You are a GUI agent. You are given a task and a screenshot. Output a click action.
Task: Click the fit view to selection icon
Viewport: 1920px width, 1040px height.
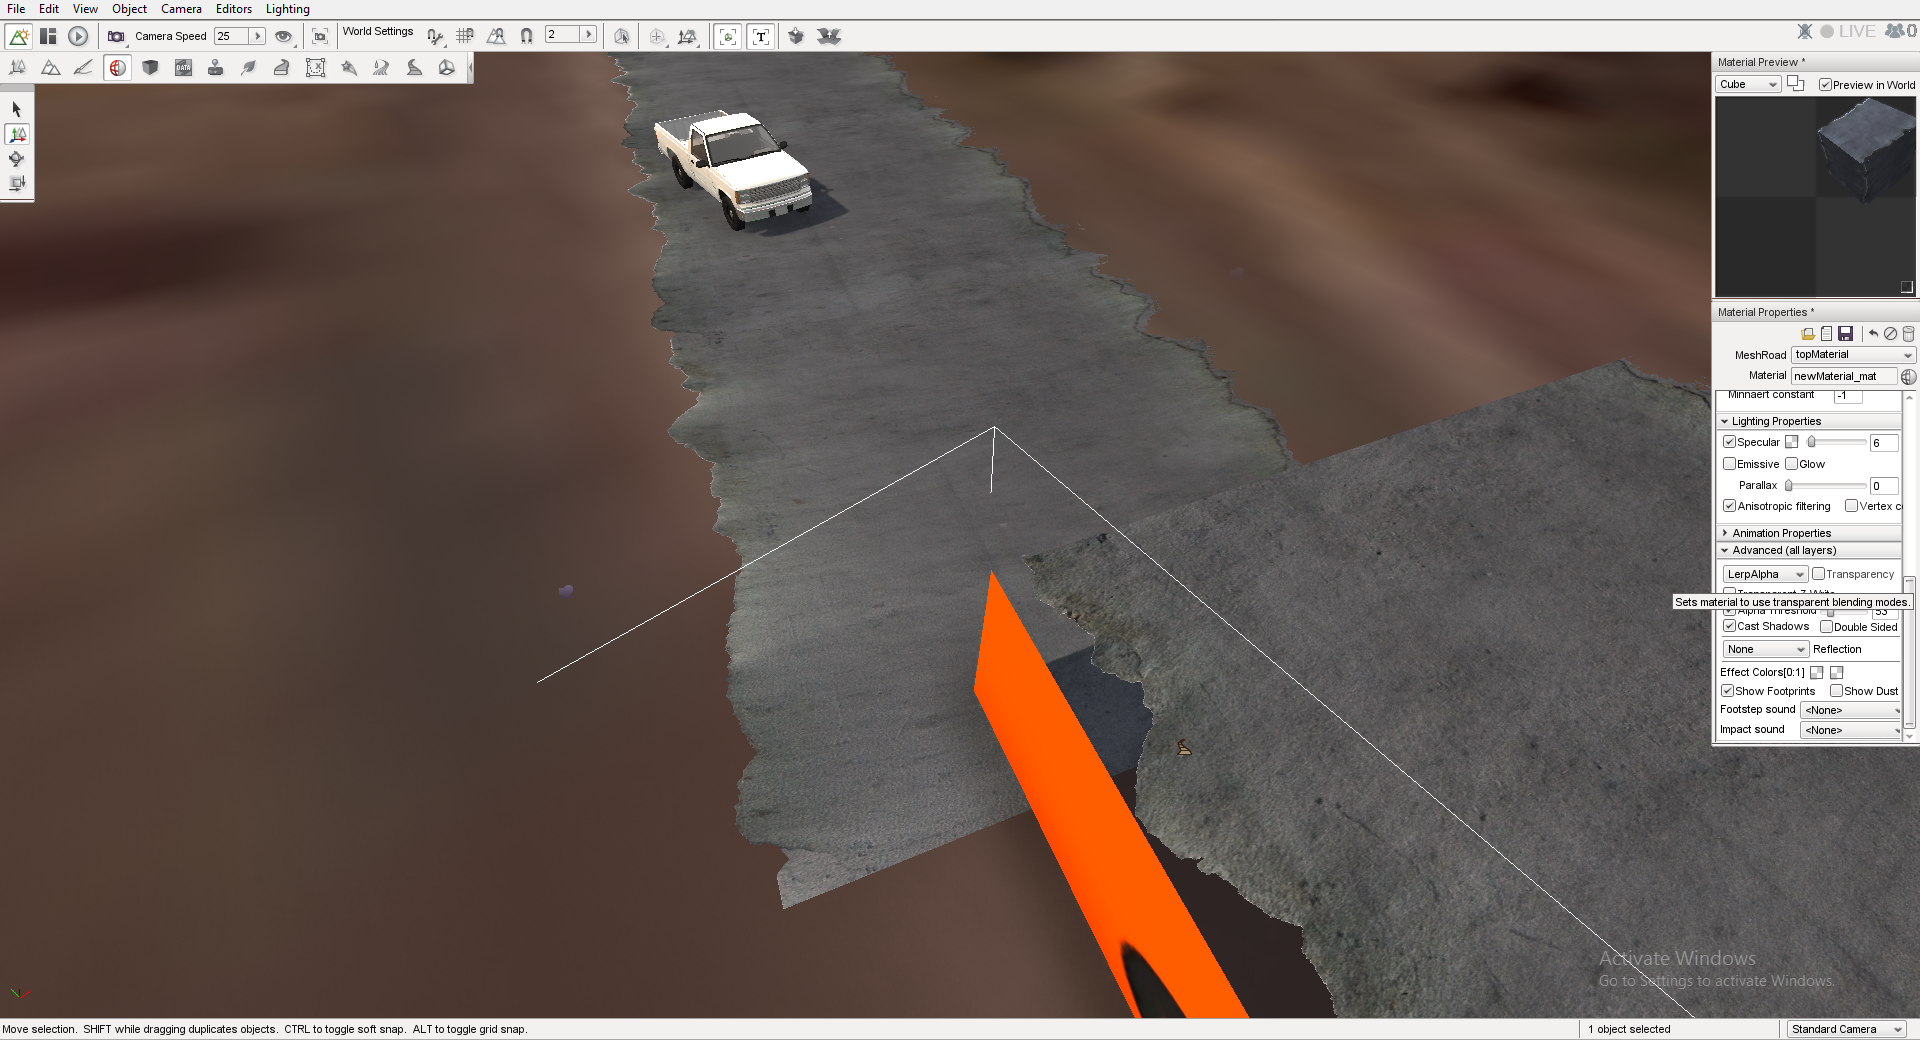click(320, 36)
